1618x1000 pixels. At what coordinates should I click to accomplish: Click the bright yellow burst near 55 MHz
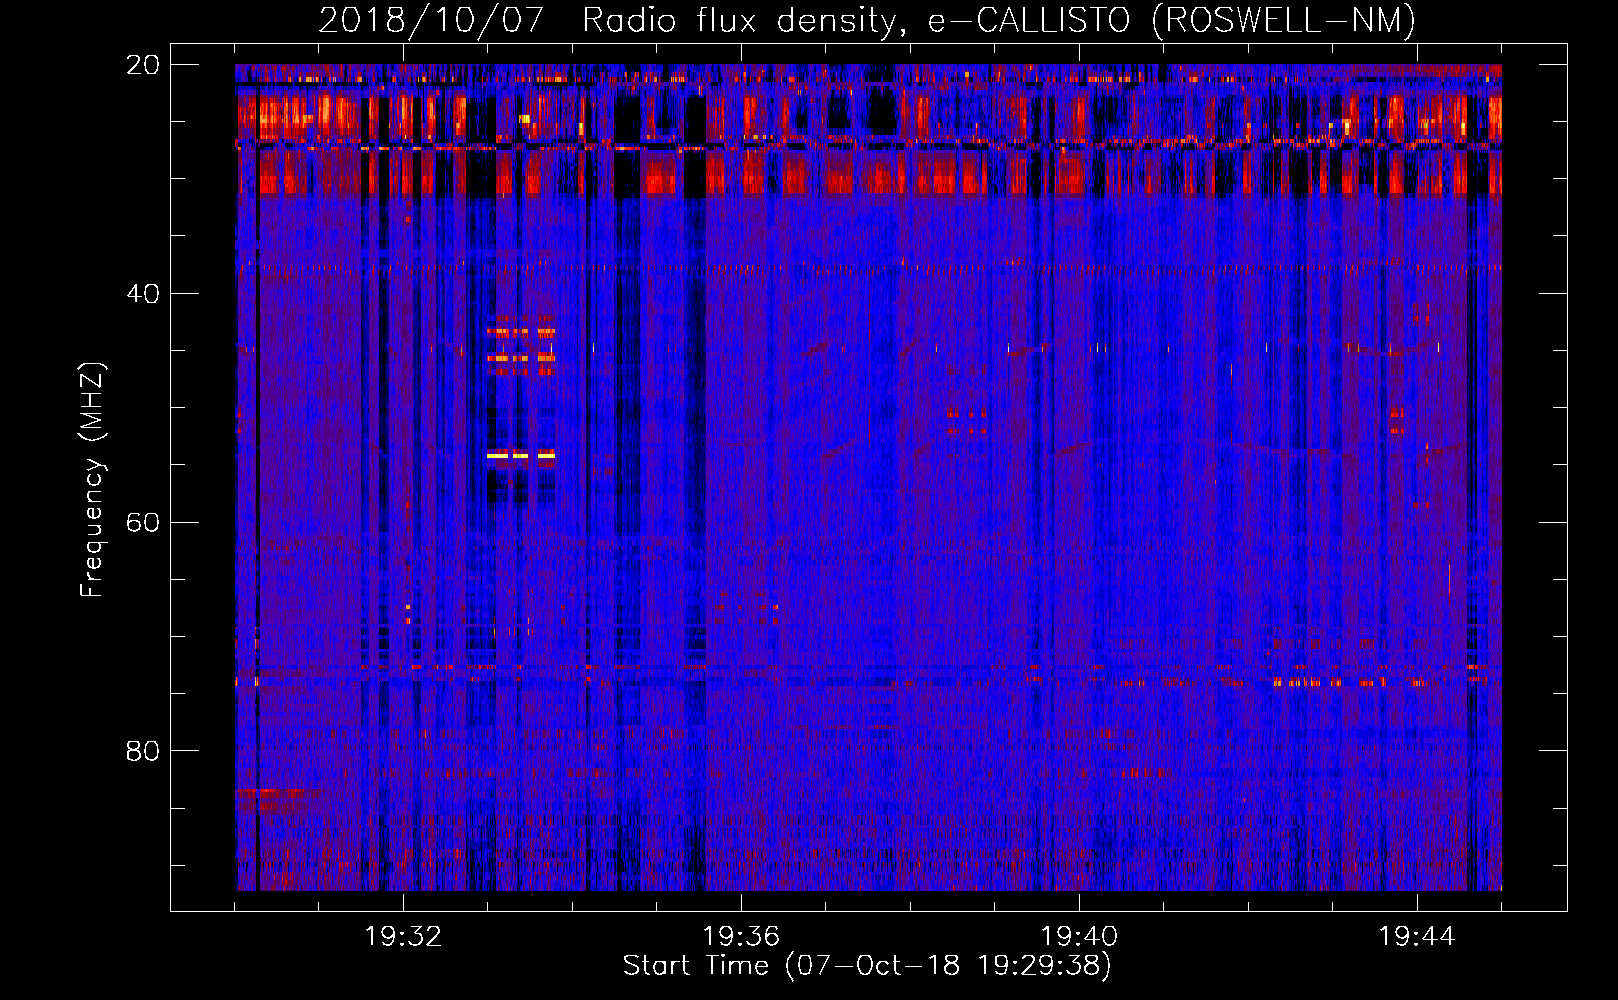point(521,455)
